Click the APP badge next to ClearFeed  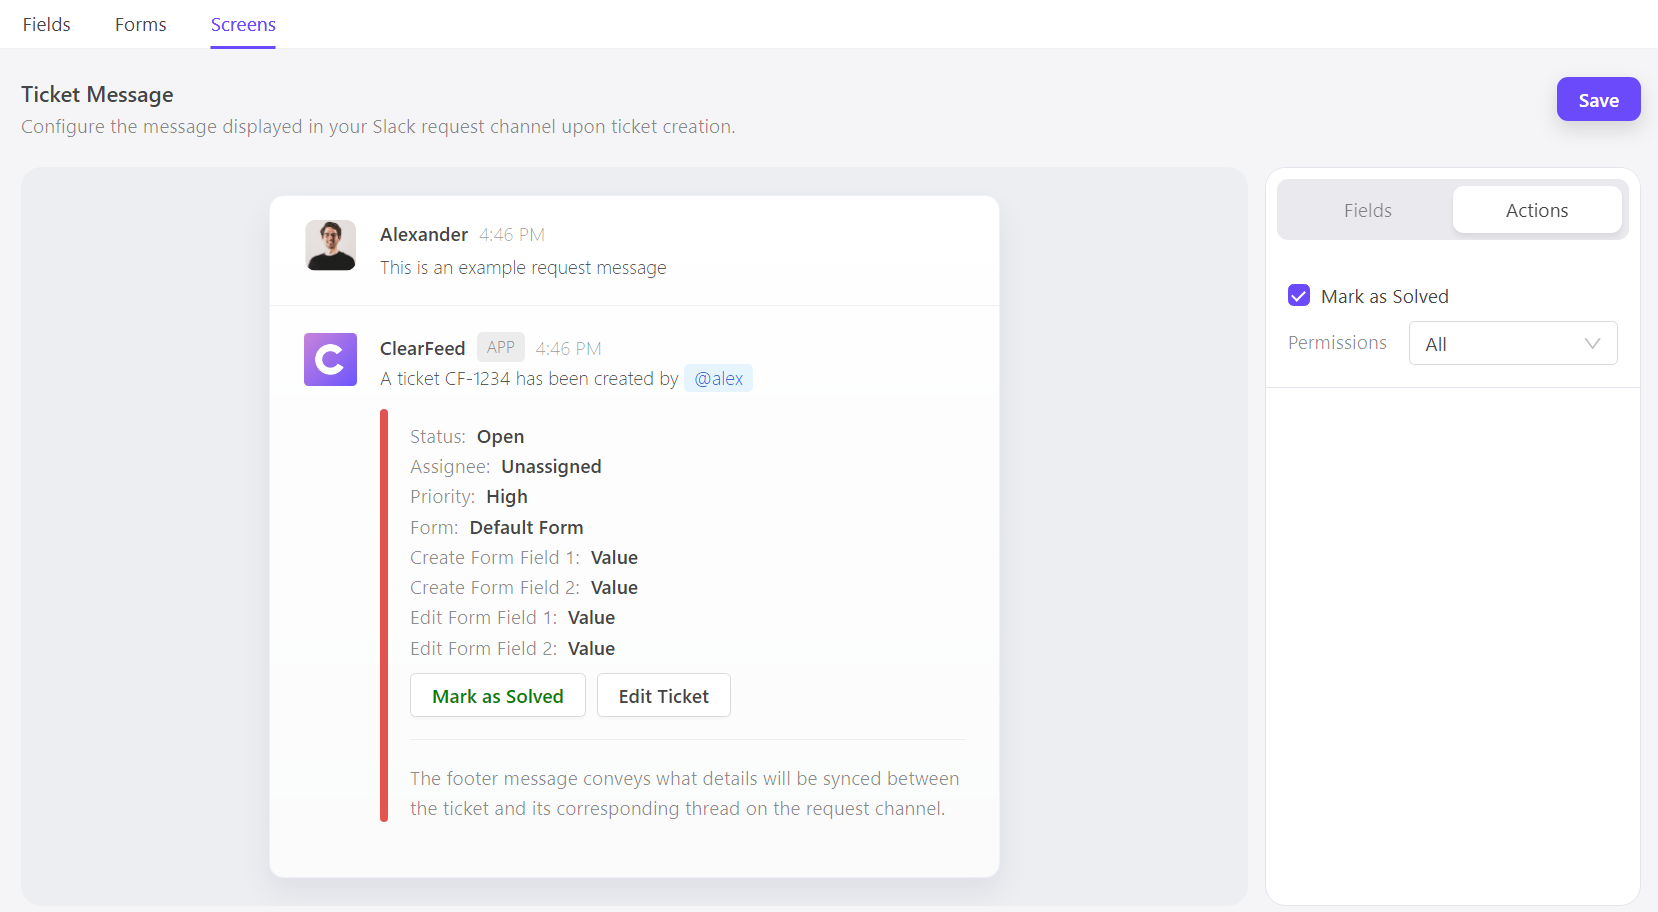tap(500, 347)
